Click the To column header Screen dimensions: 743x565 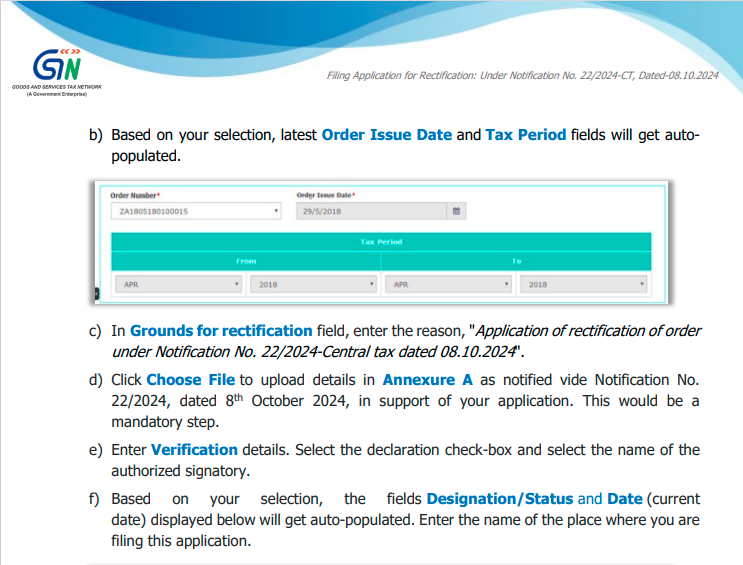point(516,261)
